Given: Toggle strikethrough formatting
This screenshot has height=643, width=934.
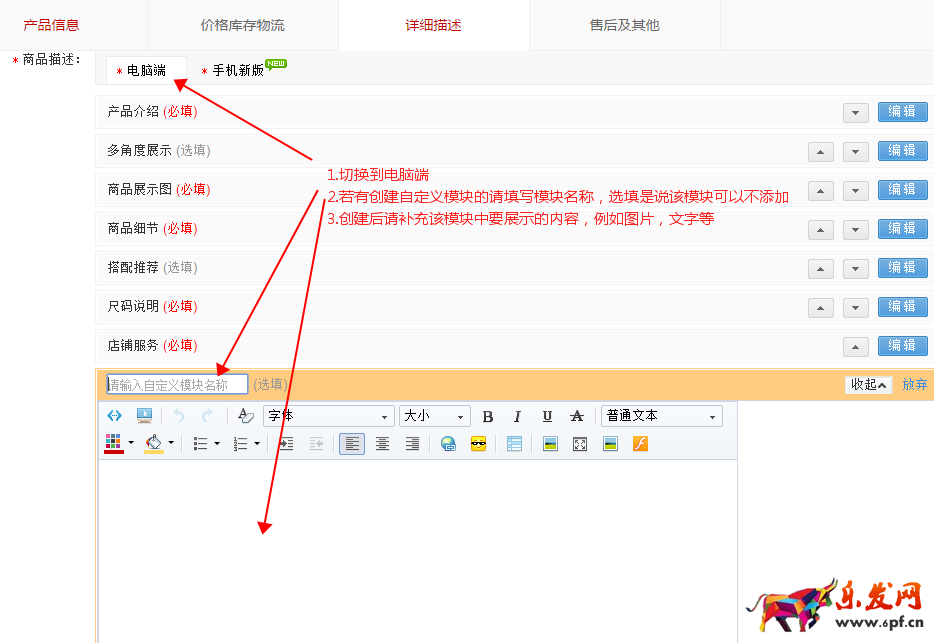Looking at the screenshot, I should coord(577,416).
